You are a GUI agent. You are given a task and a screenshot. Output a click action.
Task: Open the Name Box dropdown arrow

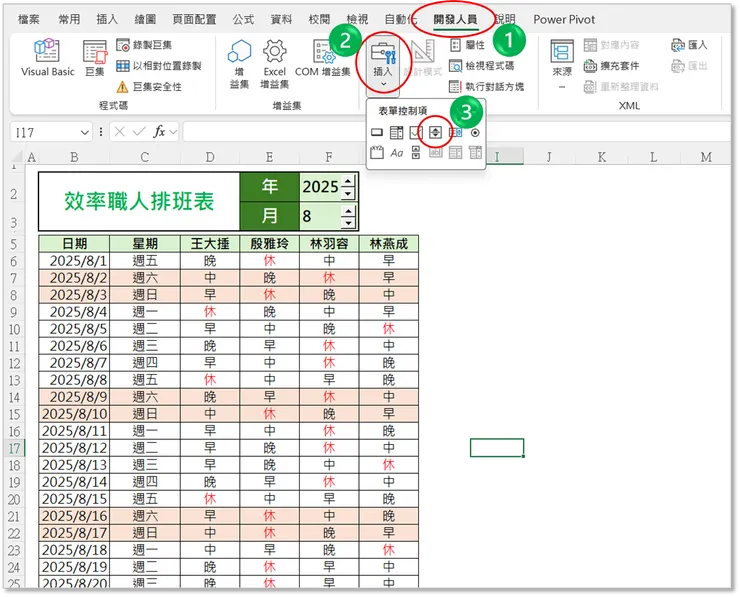84,133
